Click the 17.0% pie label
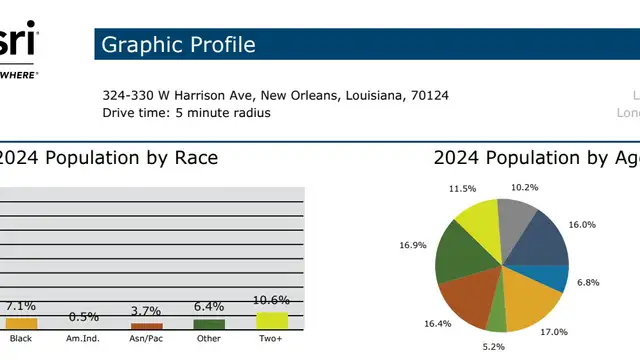The height and width of the screenshot is (360, 640). point(554,332)
